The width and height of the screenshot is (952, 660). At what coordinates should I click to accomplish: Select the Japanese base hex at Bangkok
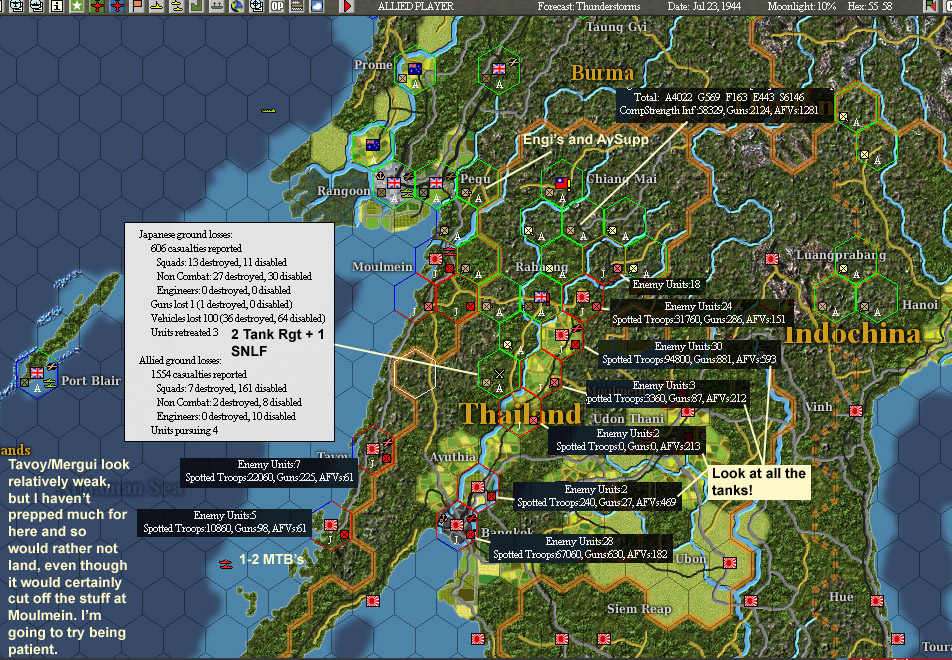point(457,528)
